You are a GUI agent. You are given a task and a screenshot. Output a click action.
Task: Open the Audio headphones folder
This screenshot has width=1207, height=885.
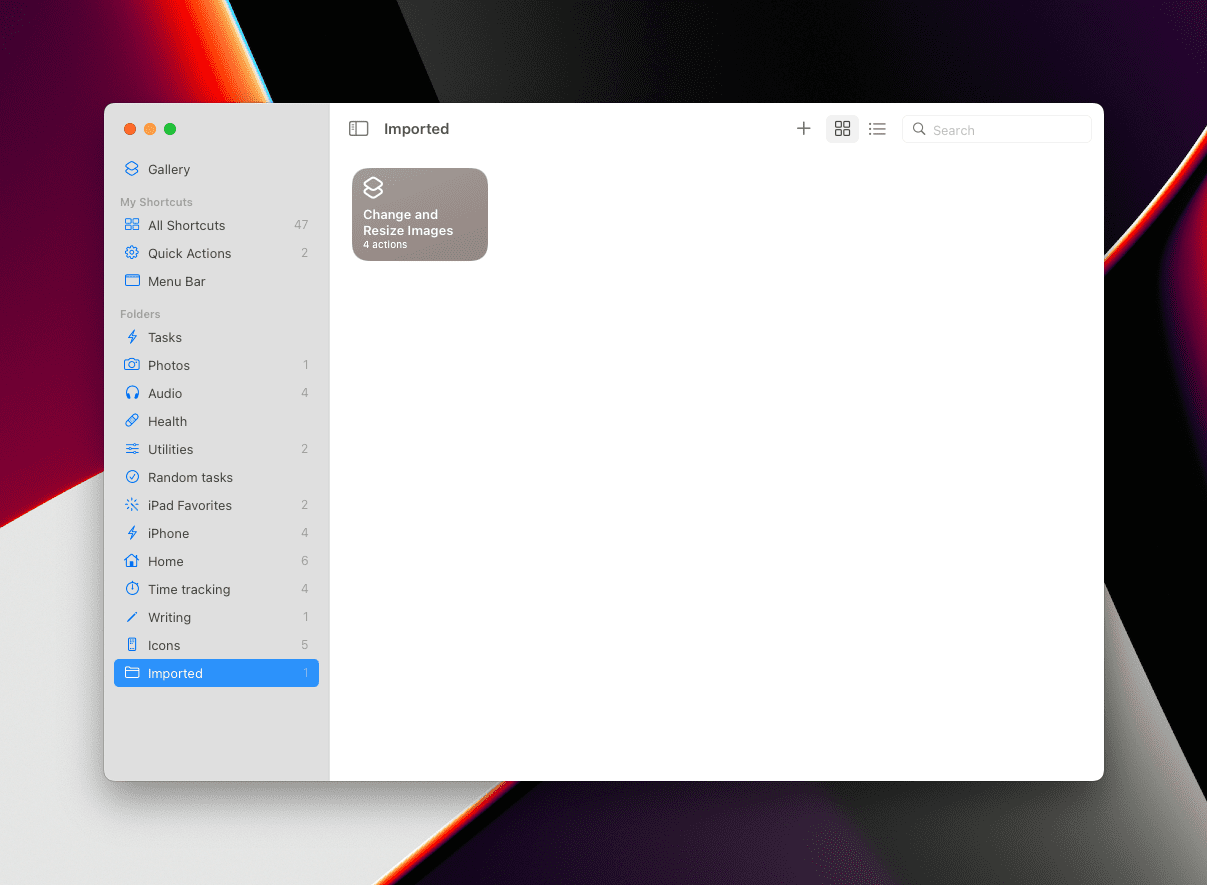[x=216, y=393]
